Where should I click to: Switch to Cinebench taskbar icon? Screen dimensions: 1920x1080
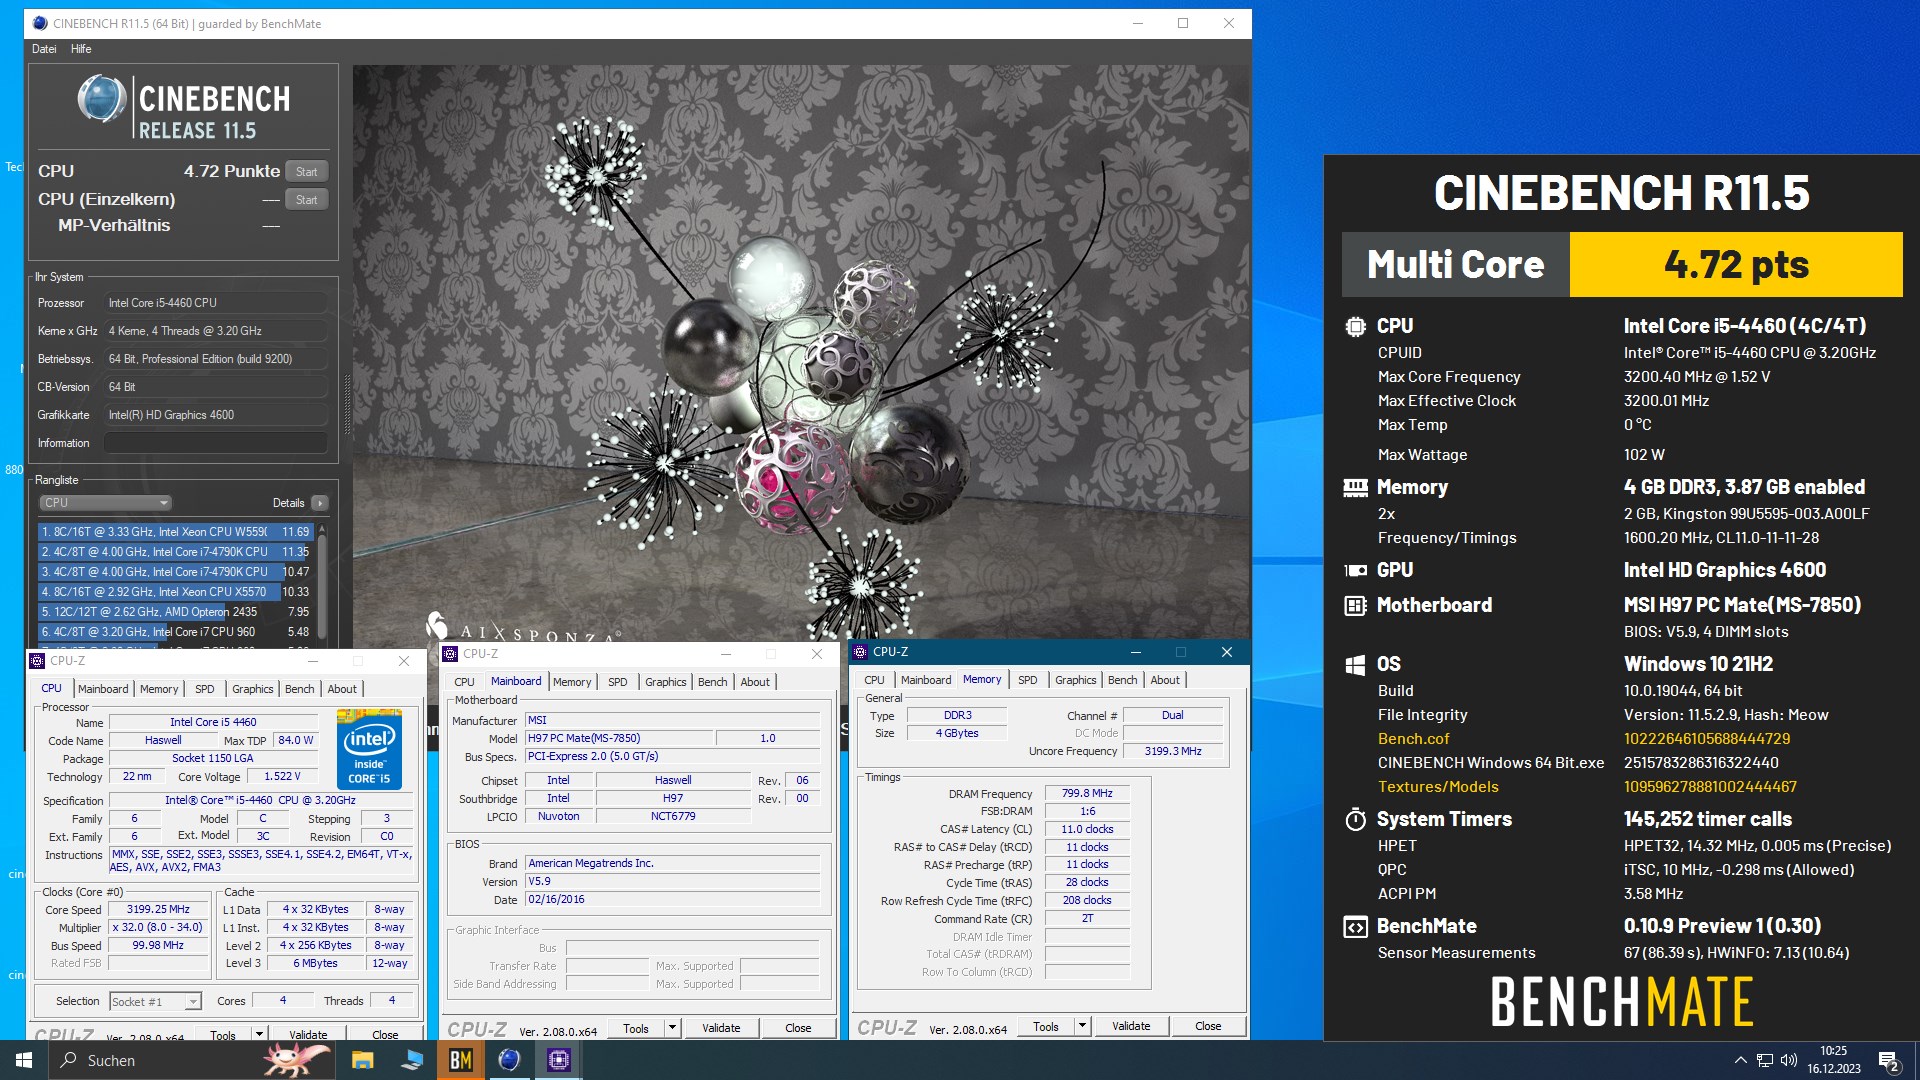[509, 1060]
